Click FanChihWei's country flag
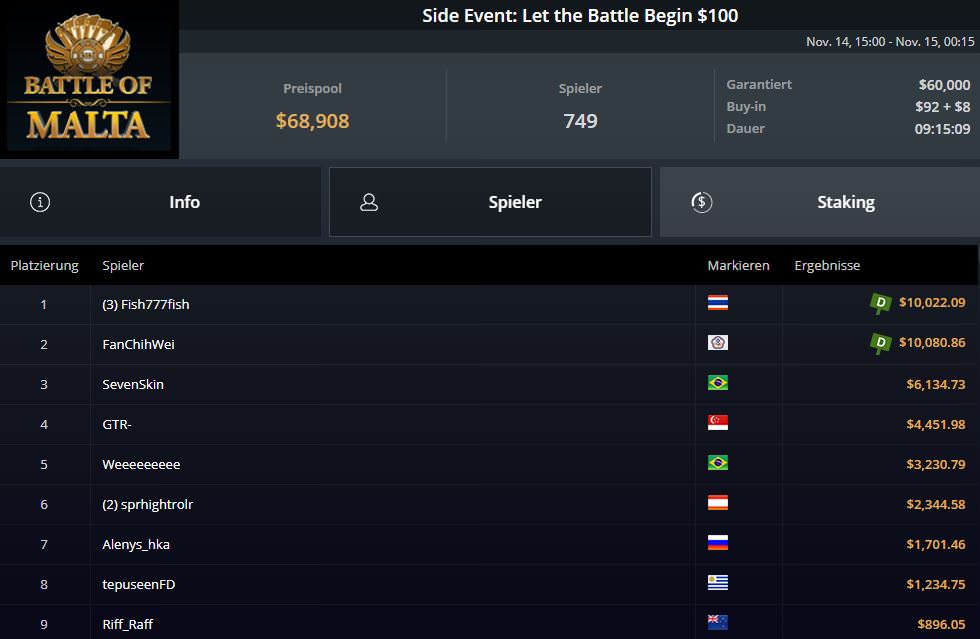 pyautogui.click(x=717, y=343)
